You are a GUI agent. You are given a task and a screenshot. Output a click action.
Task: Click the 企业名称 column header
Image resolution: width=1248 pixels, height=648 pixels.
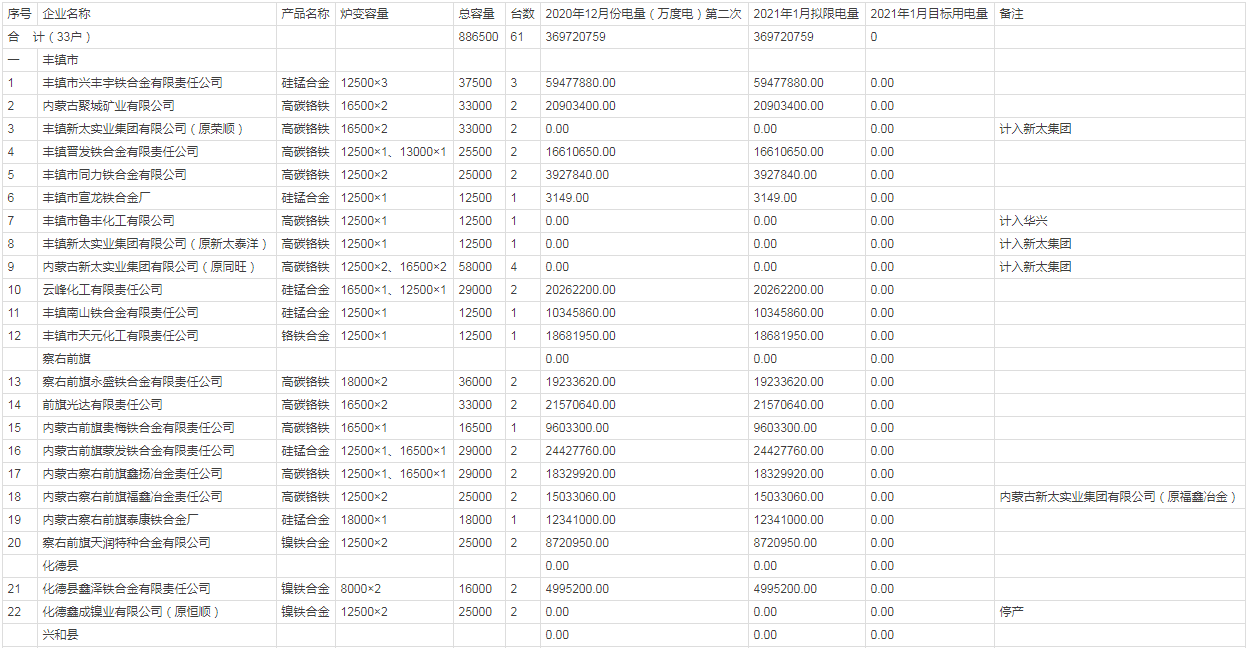[x=66, y=14]
